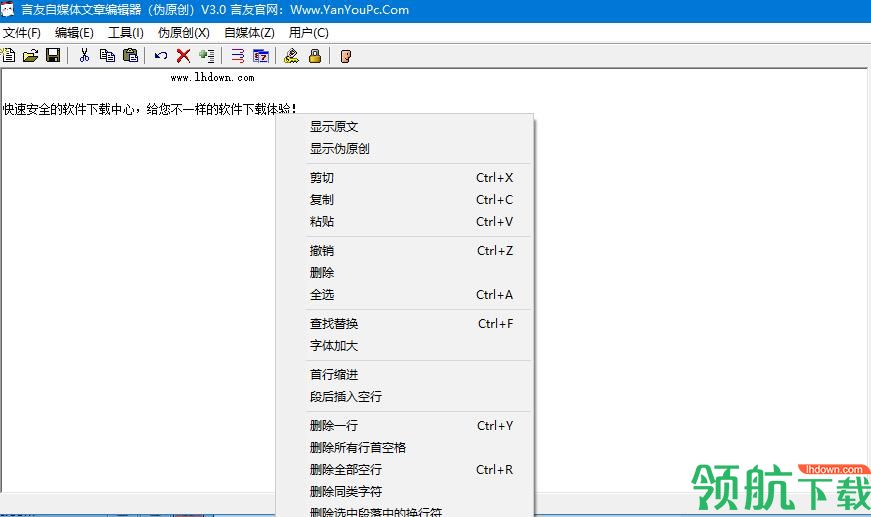The height and width of the screenshot is (517, 871).
Task: Click the green plus insert-line icon
Action: pos(207,56)
